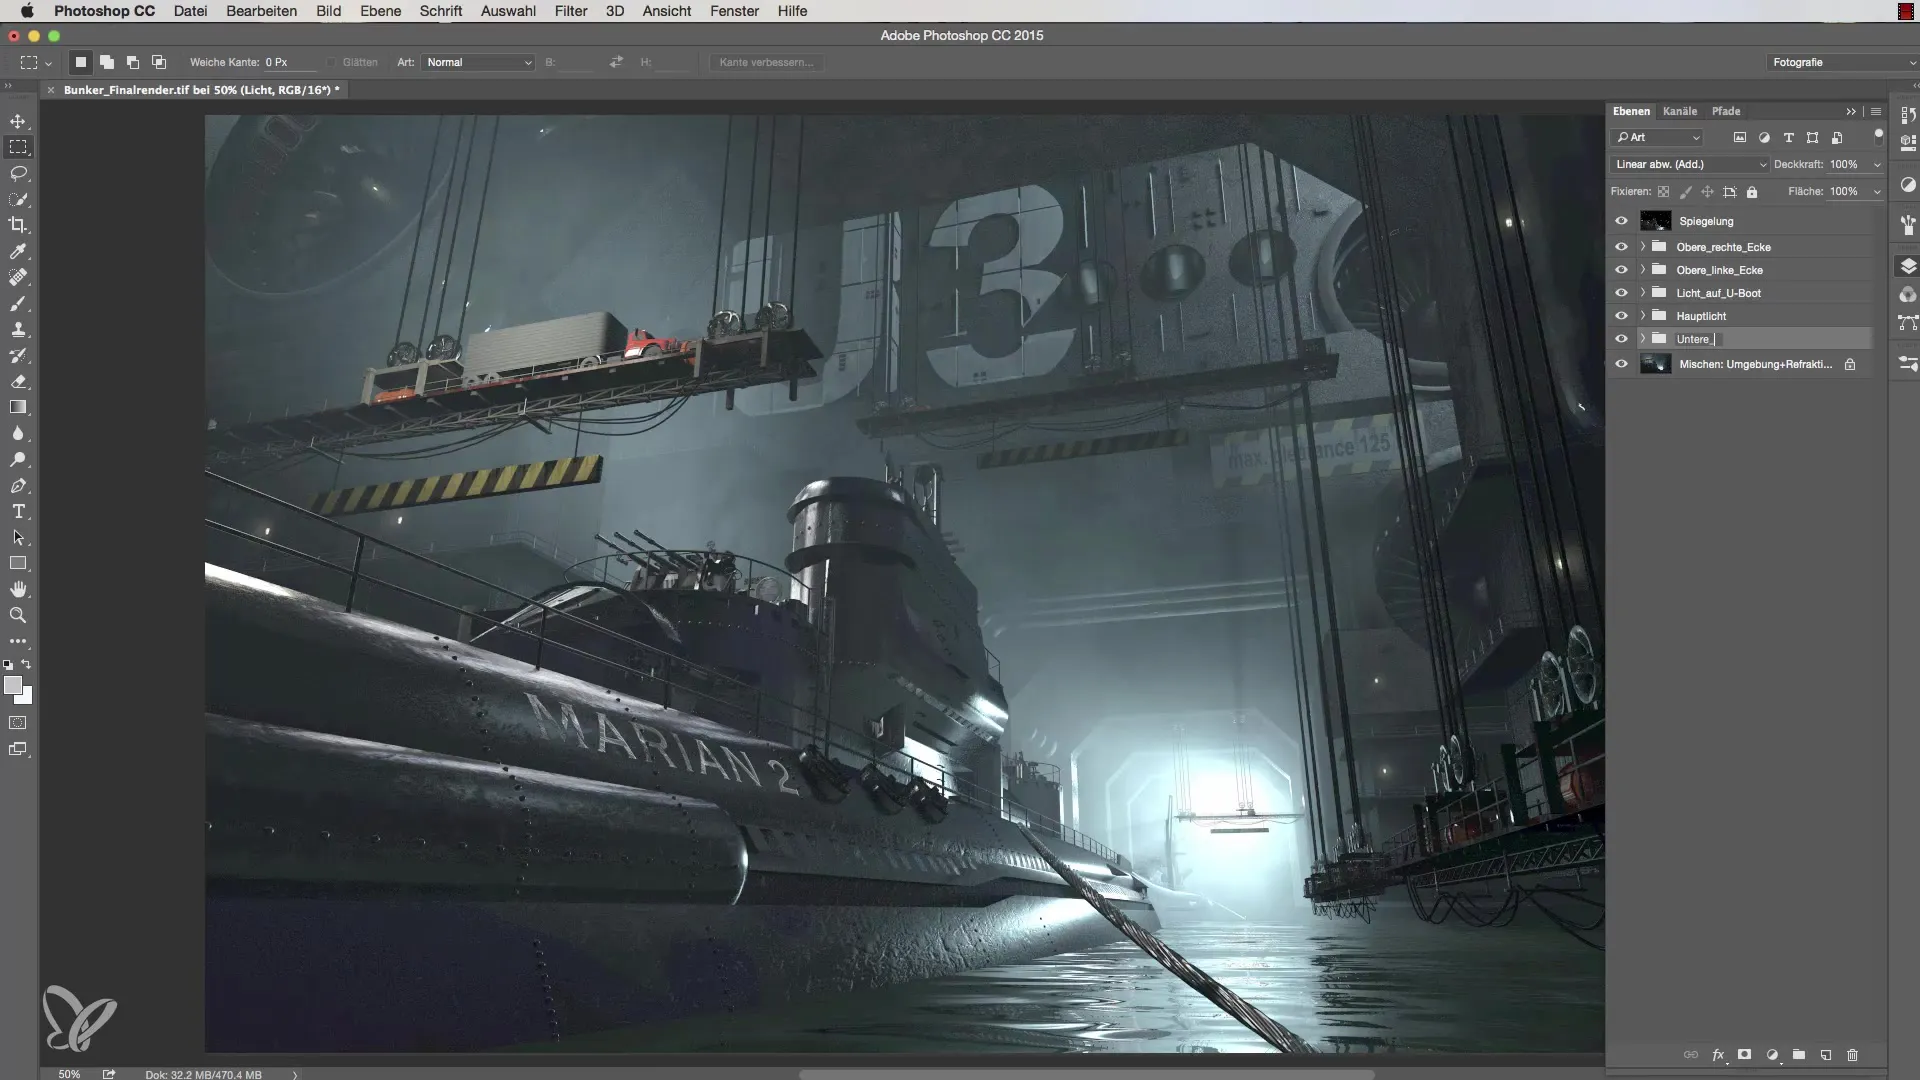Expand the Hauptlicht group

click(x=1642, y=315)
